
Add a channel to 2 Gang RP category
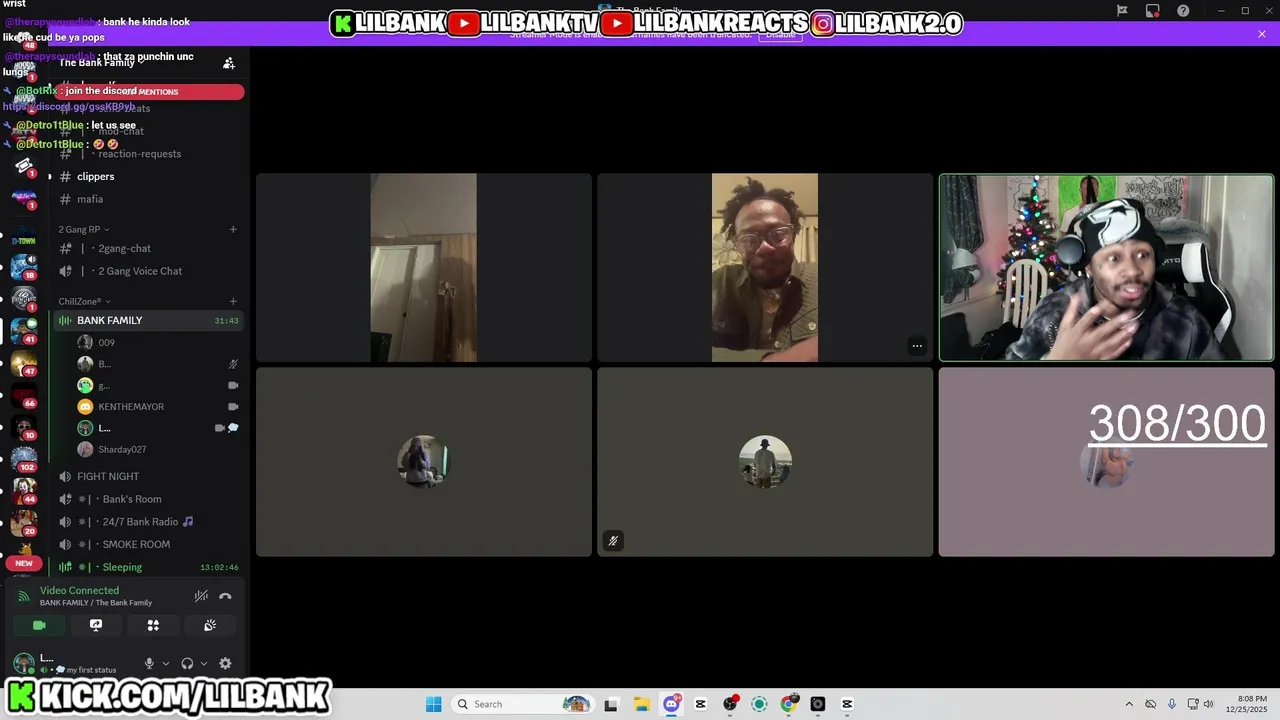(233, 229)
